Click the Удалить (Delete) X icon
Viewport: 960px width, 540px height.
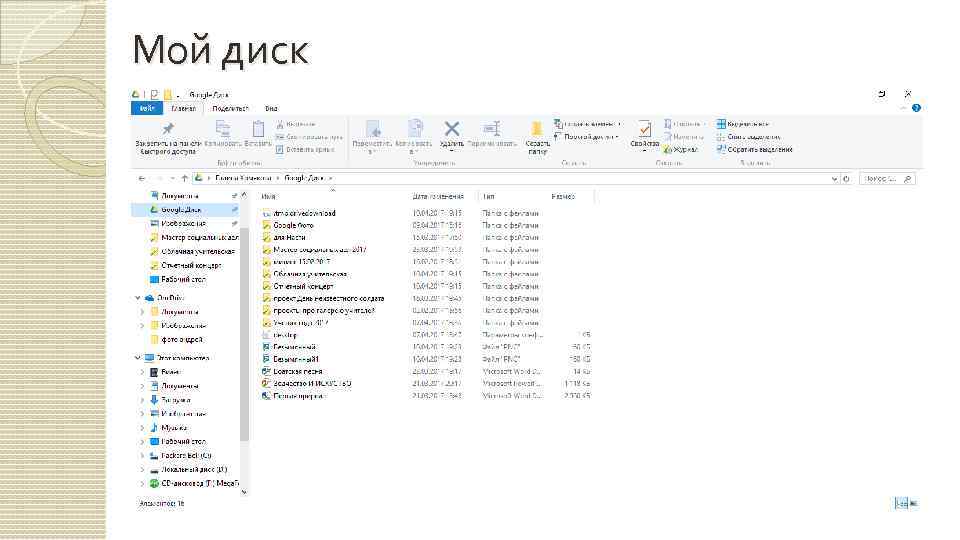[x=452, y=129]
